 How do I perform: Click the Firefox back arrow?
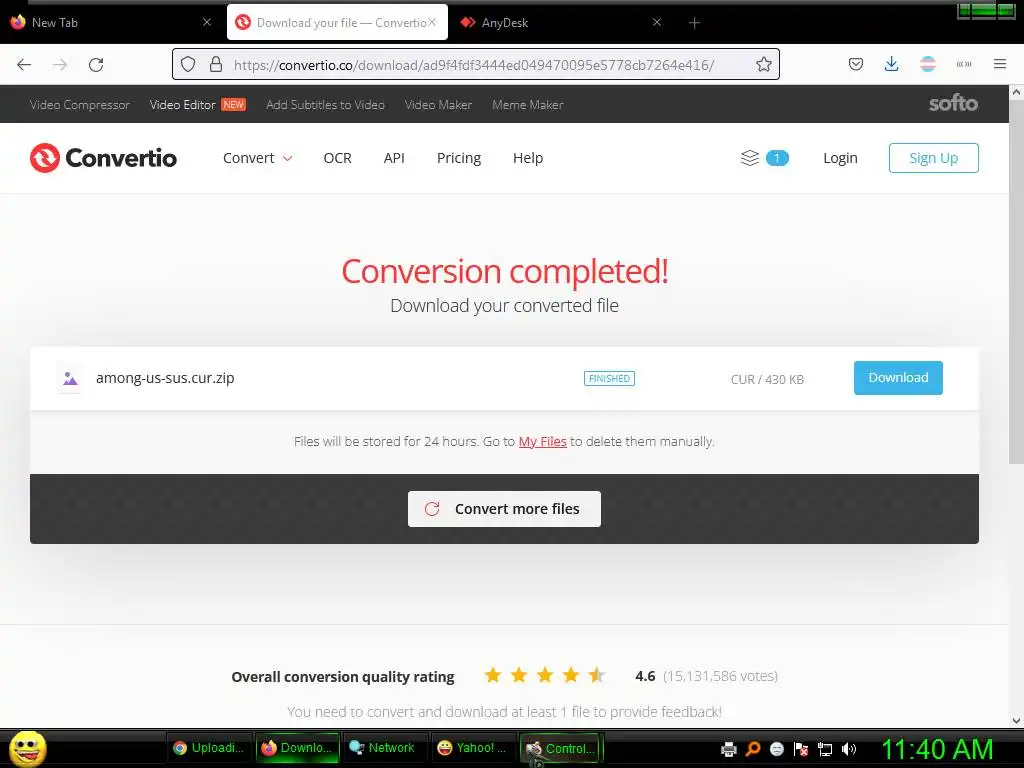pos(24,65)
